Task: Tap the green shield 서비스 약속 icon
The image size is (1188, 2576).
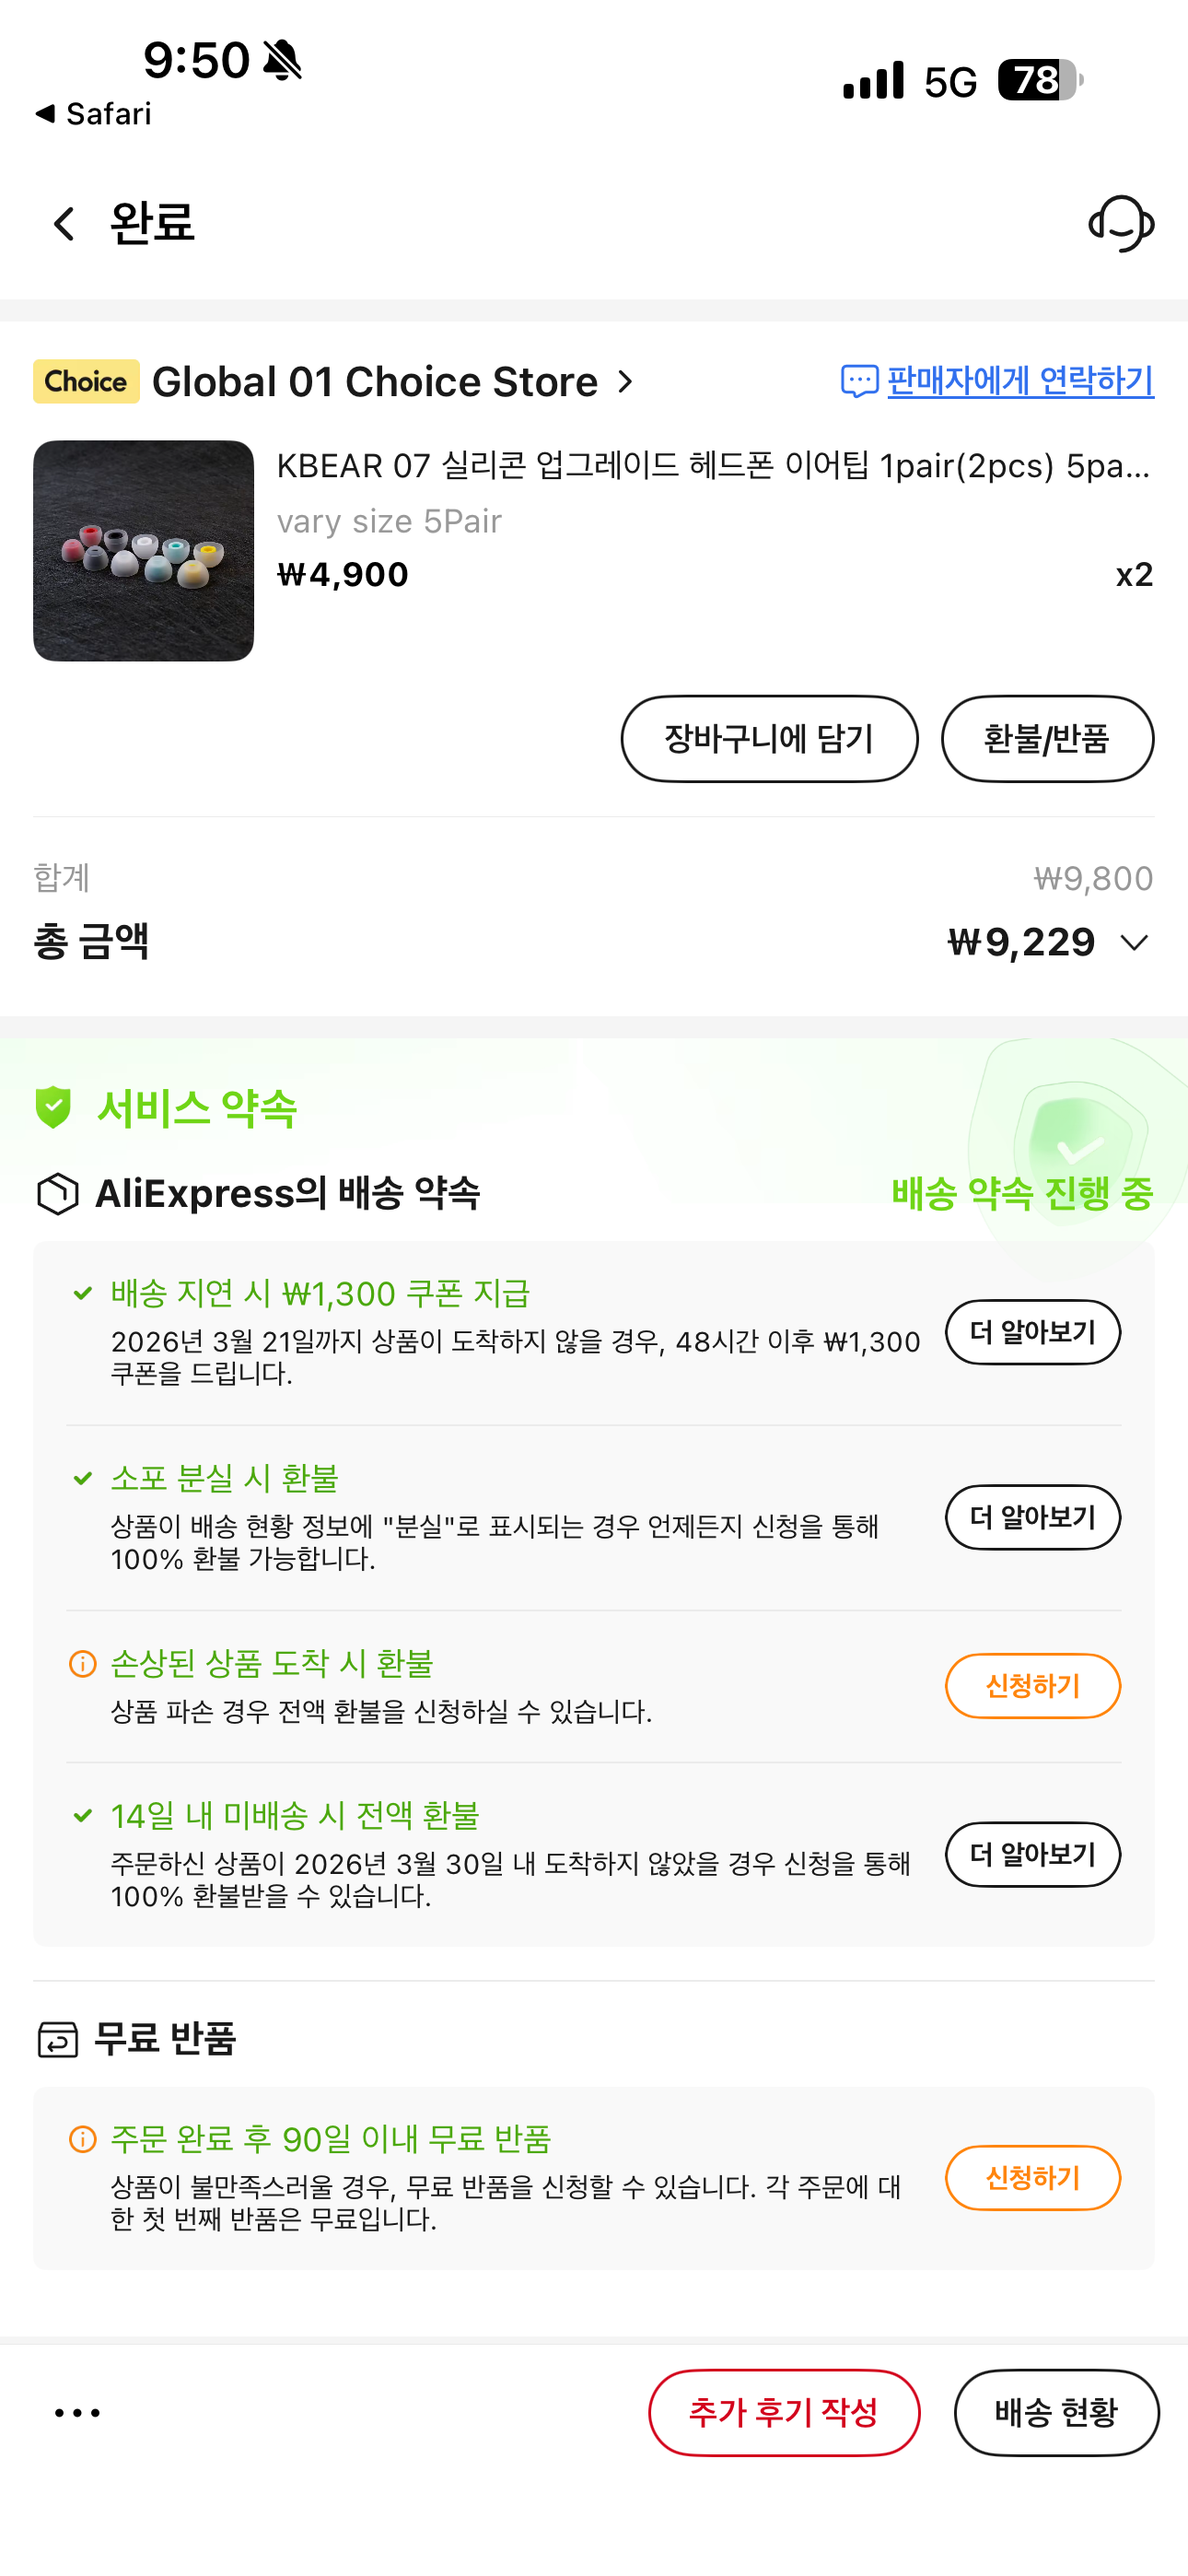Action: 53,1107
